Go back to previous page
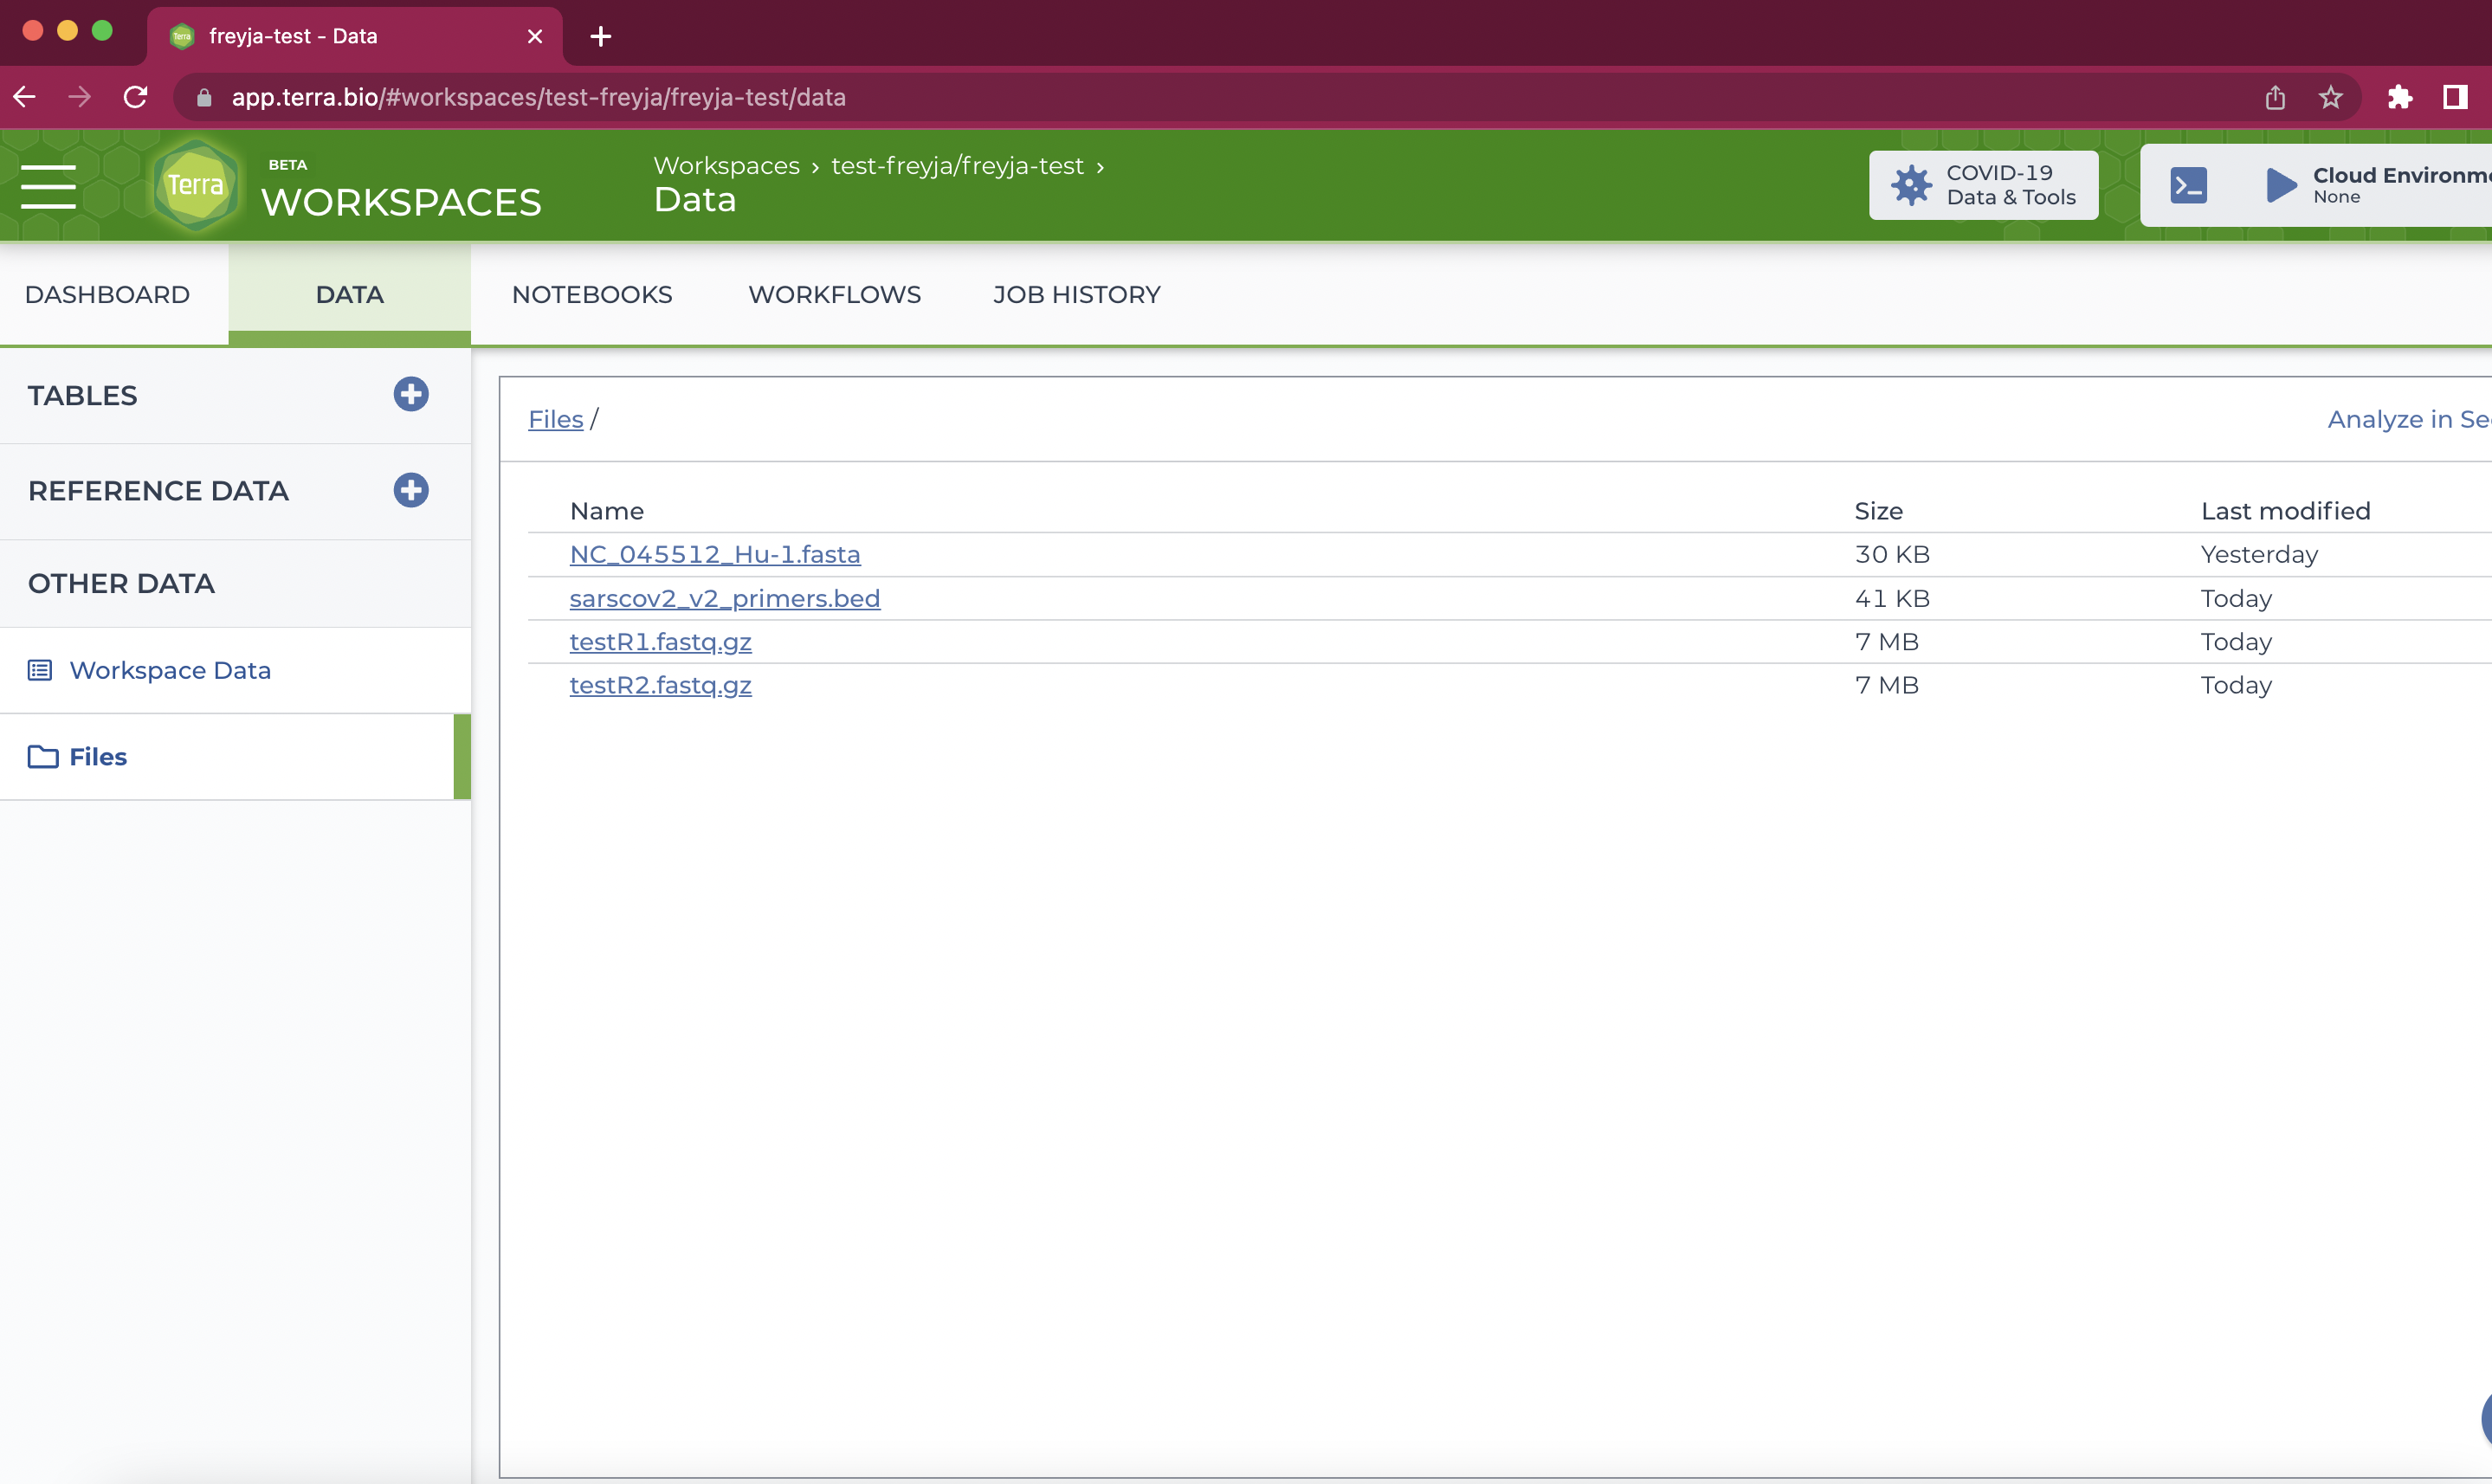 pyautogui.click(x=25, y=97)
